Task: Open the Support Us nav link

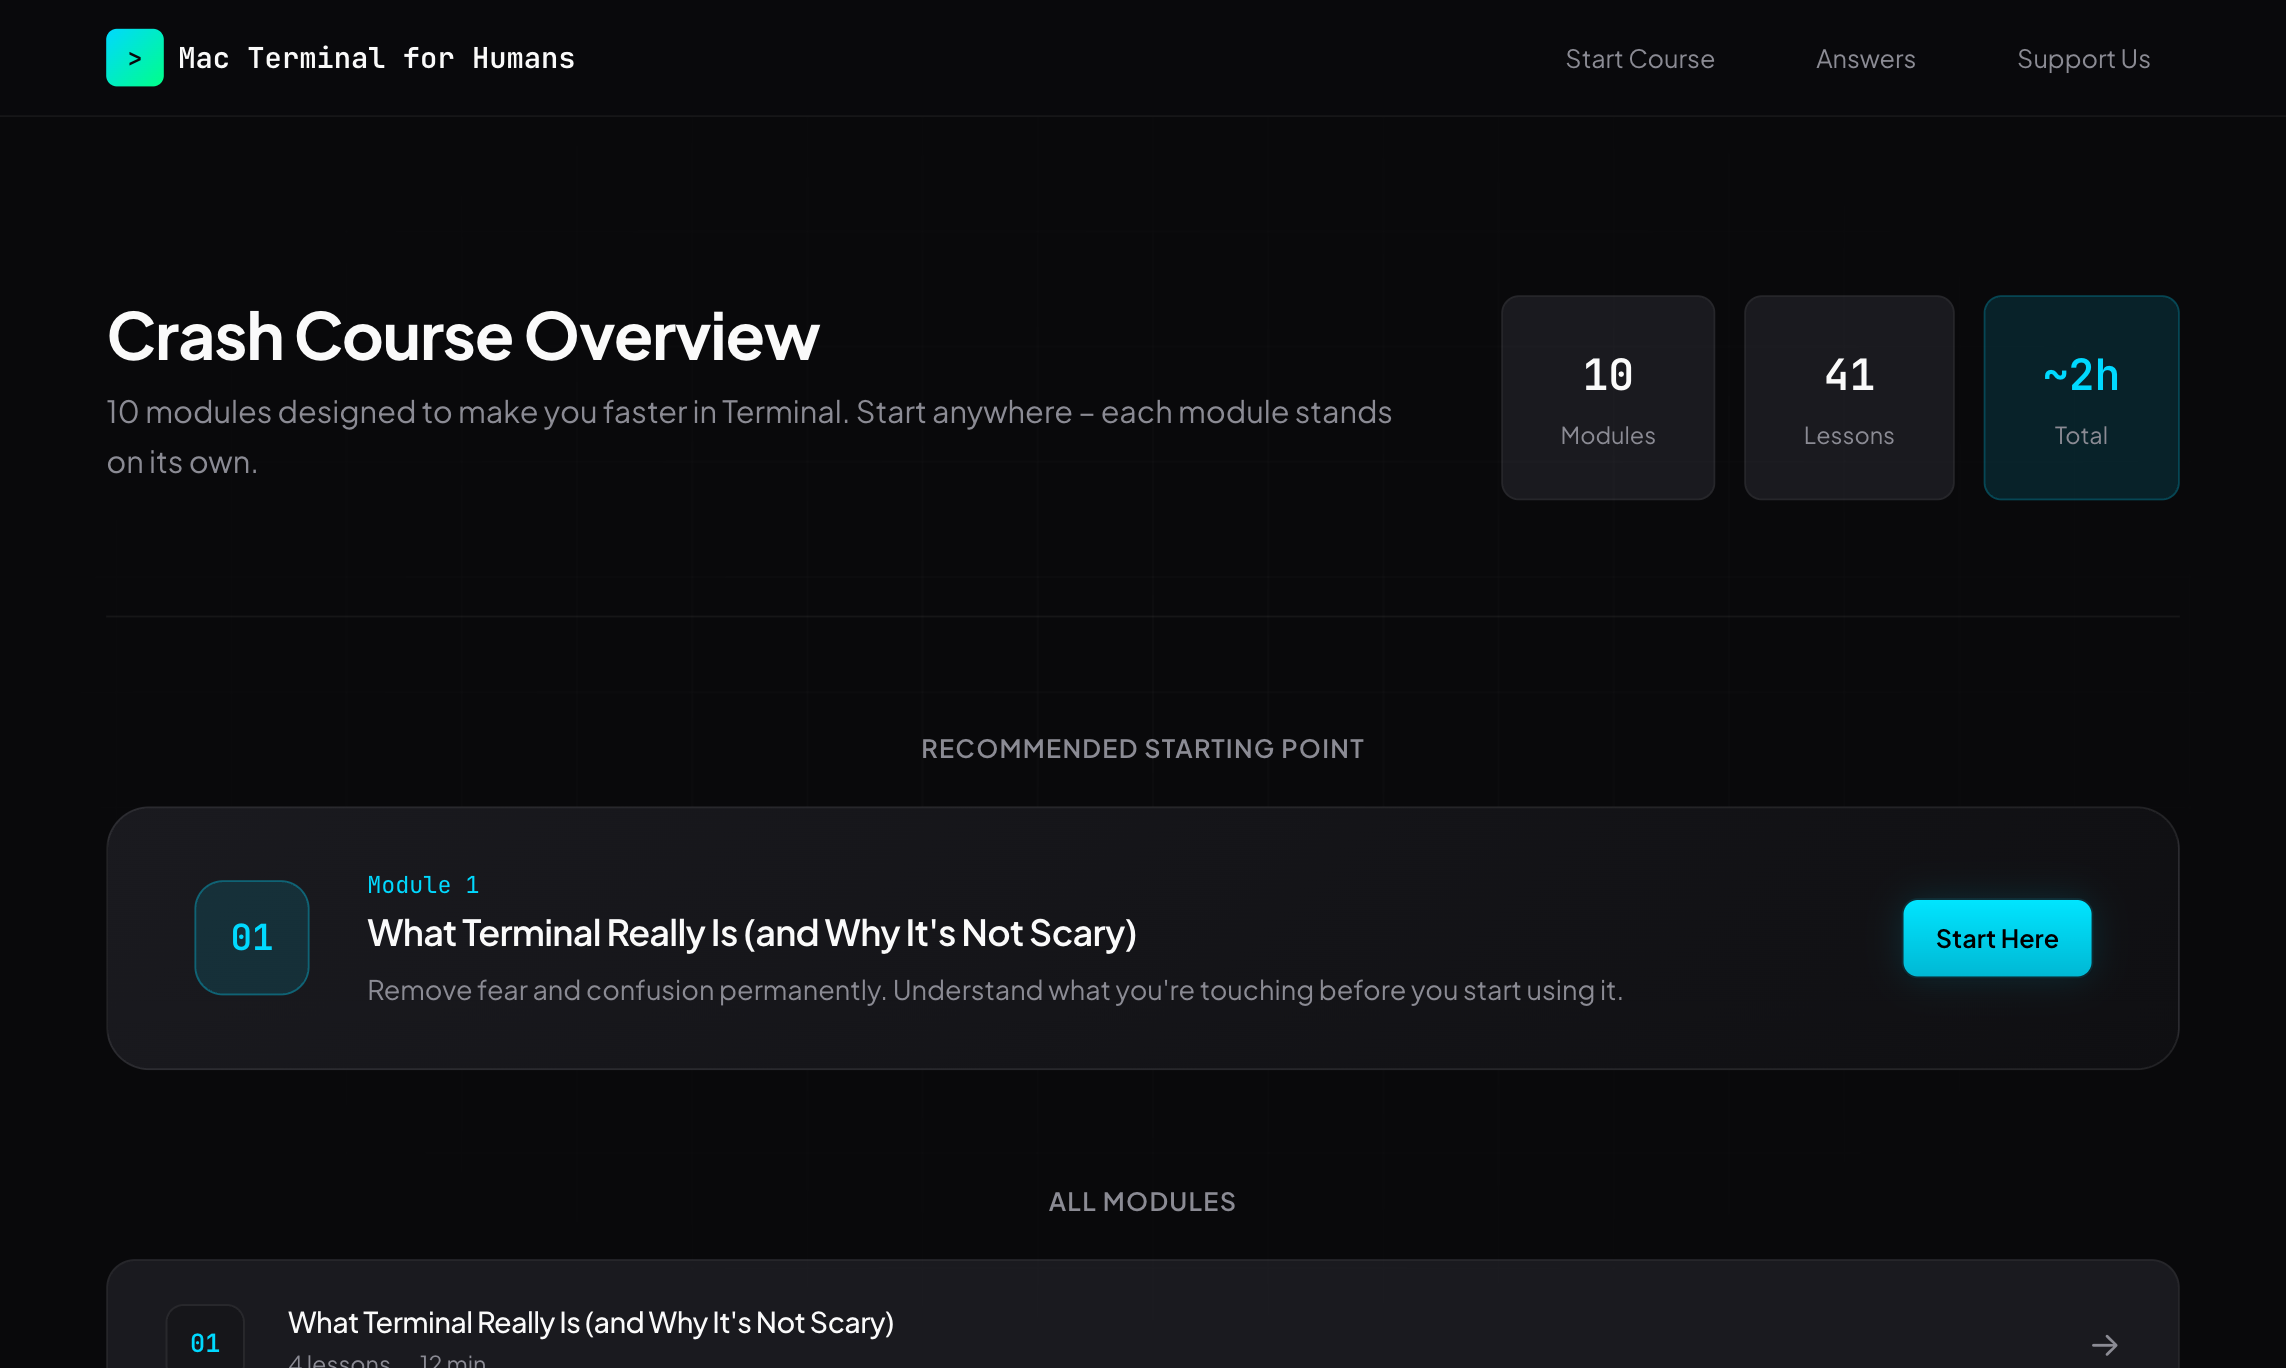Action: coord(2083,59)
